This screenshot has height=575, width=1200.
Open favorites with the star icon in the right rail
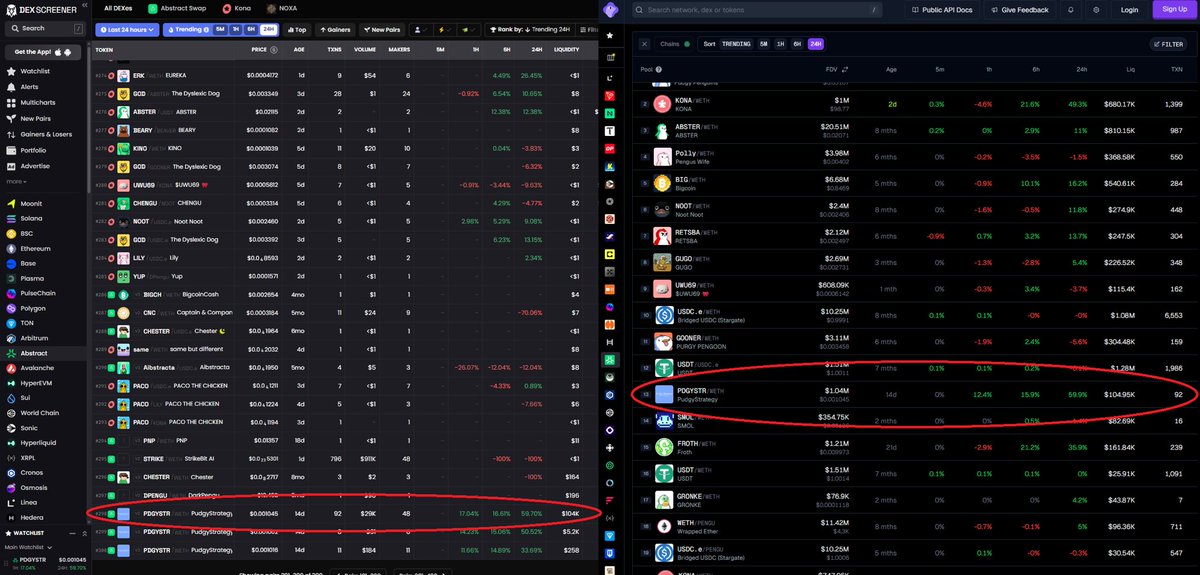click(x=611, y=34)
